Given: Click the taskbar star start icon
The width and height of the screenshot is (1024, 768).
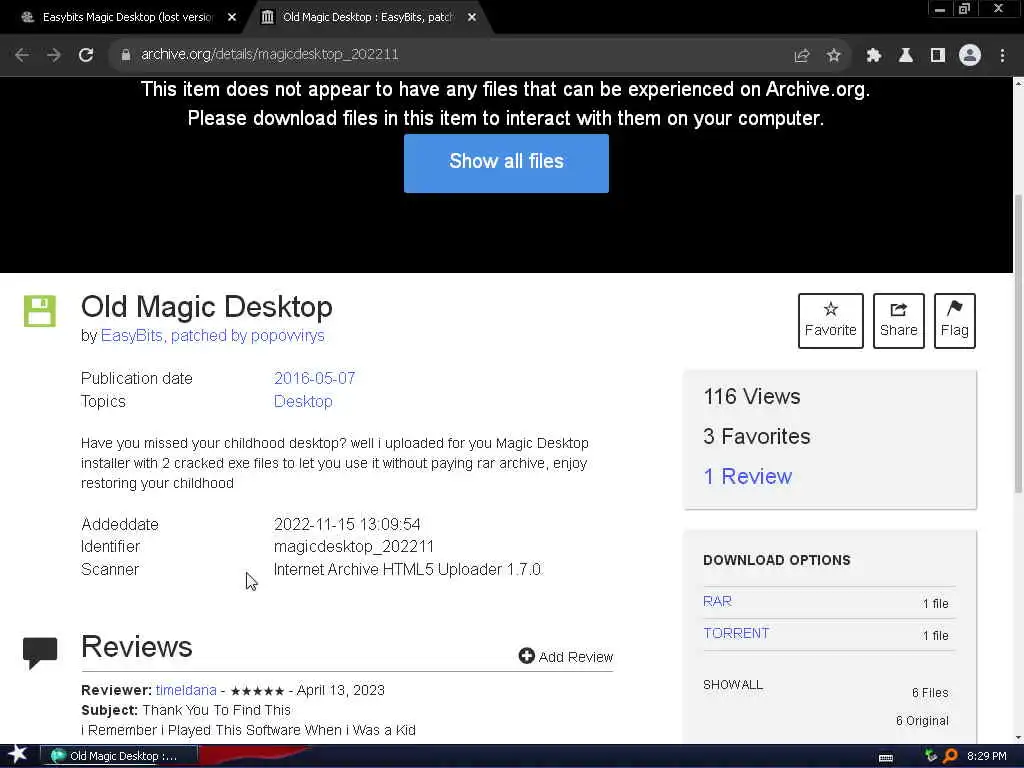Looking at the screenshot, I should click(18, 754).
